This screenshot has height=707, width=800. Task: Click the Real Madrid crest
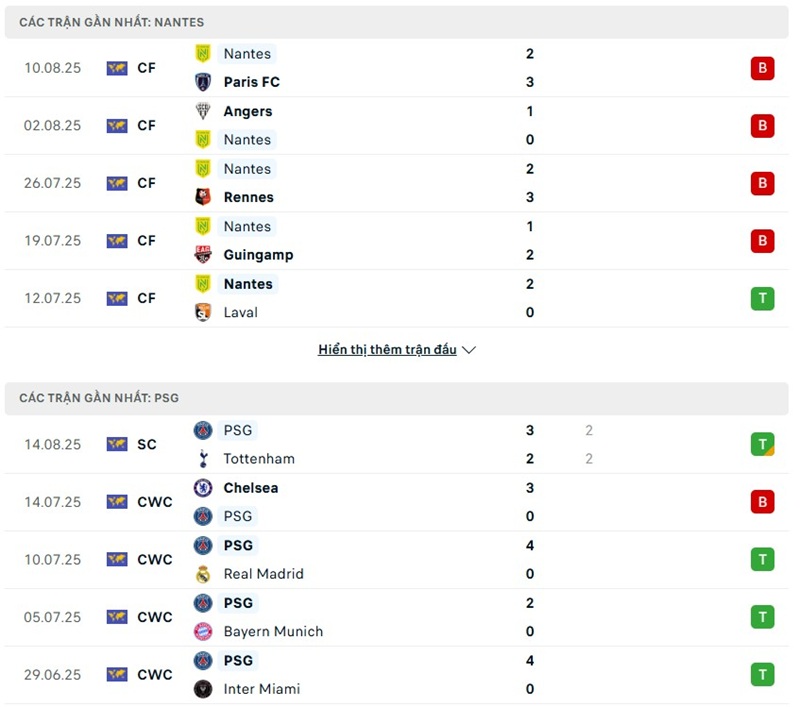click(x=203, y=574)
